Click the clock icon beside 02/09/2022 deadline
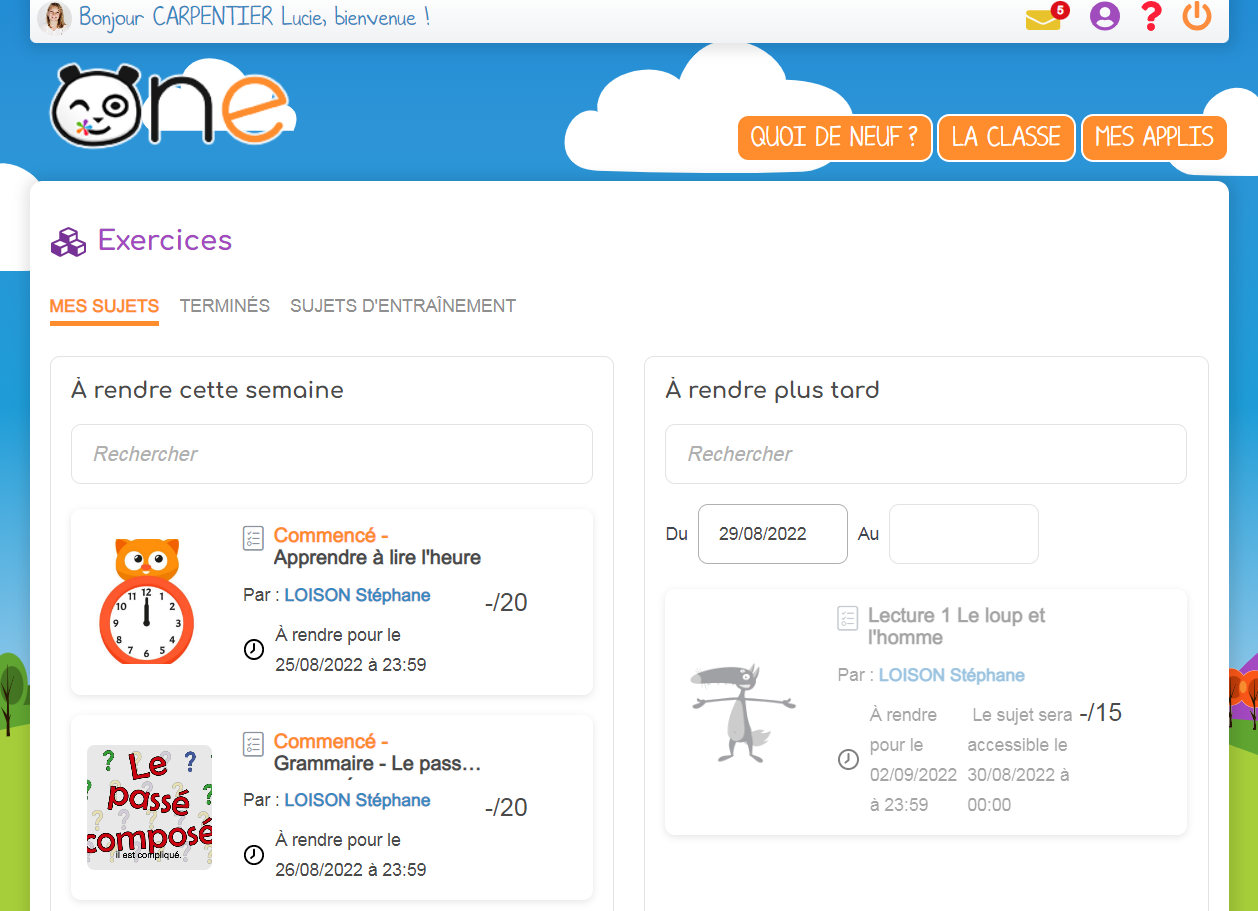The width and height of the screenshot is (1258, 911). tap(848, 760)
